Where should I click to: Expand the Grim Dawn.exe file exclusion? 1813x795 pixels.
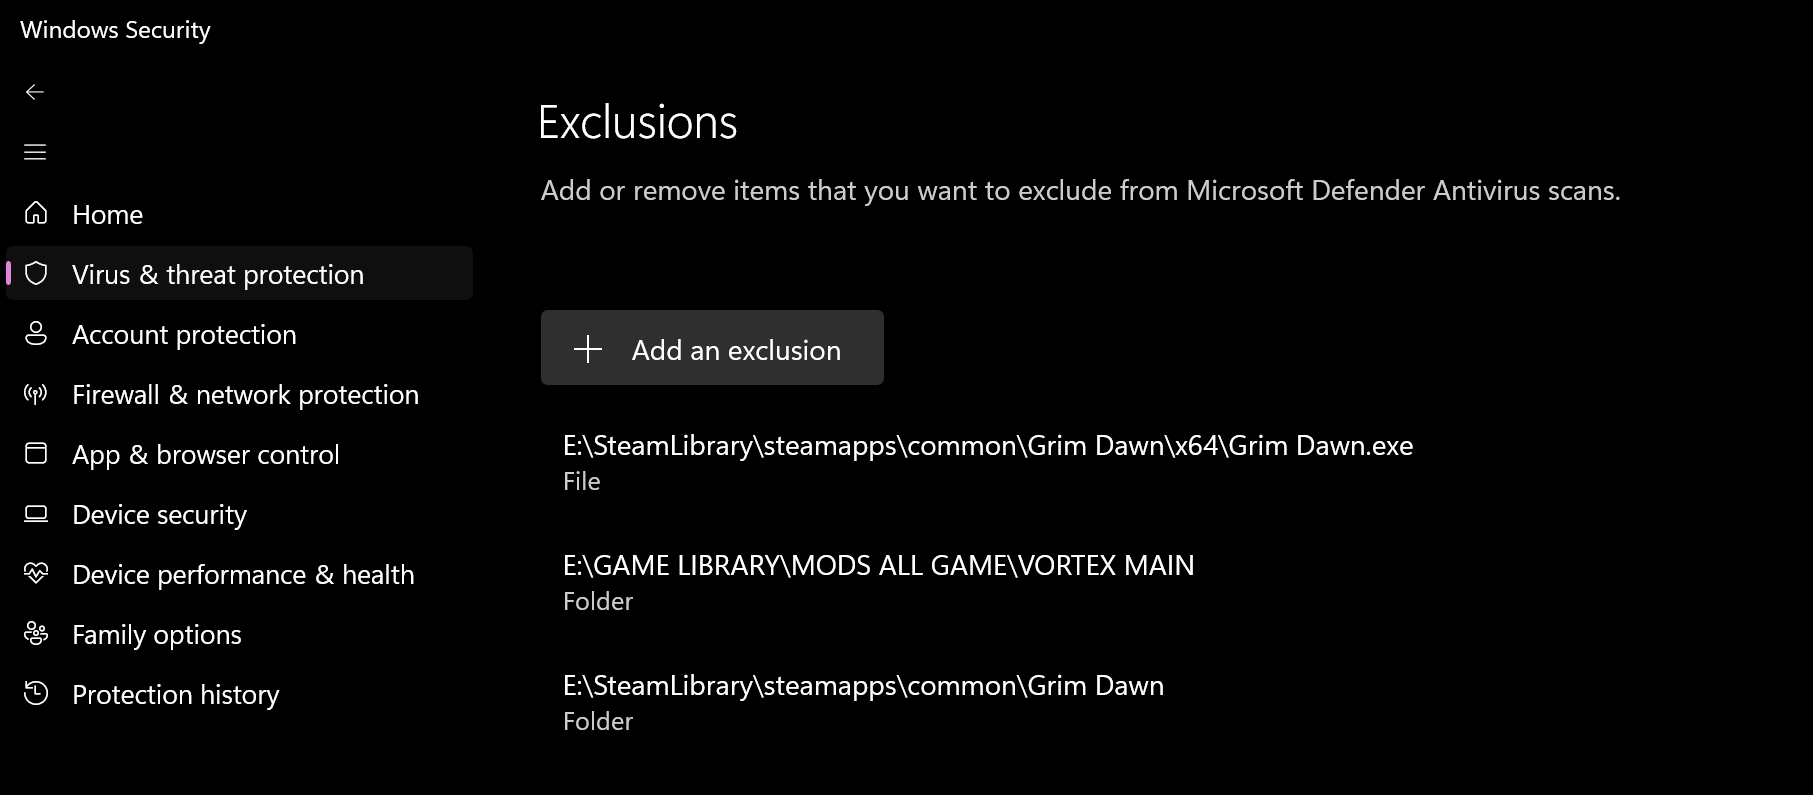pyautogui.click(x=987, y=462)
